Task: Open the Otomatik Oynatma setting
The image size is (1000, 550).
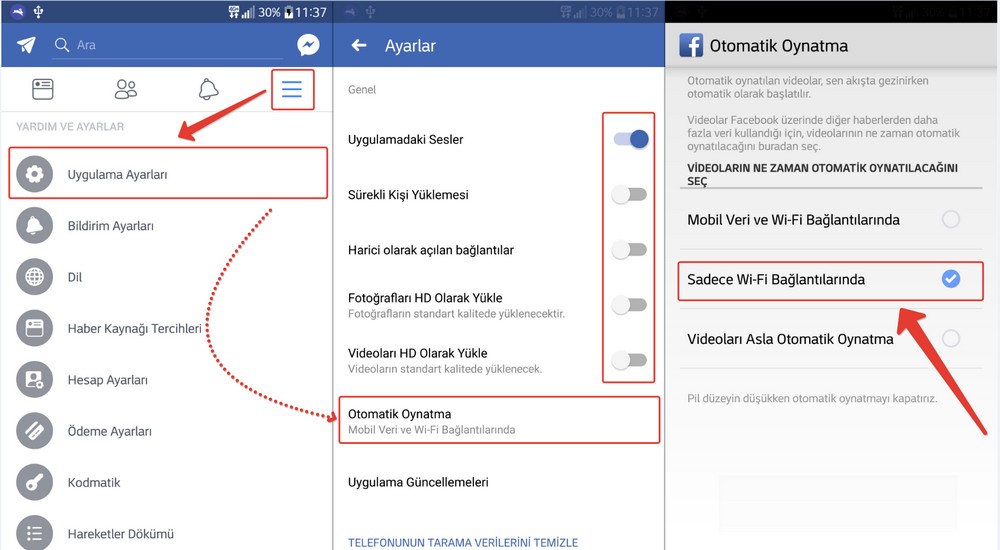Action: pyautogui.click(x=498, y=421)
